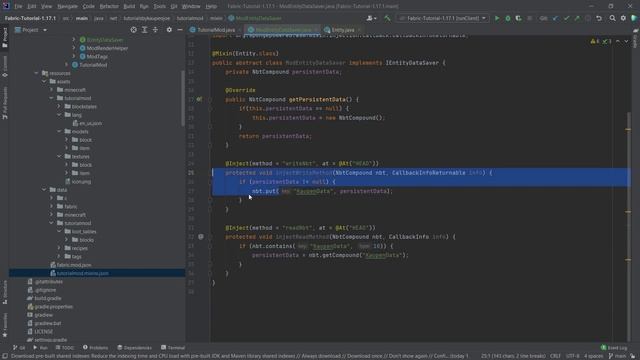Open the Event Log from status bar
Screen dimensions: 640x360
click(x=614, y=348)
